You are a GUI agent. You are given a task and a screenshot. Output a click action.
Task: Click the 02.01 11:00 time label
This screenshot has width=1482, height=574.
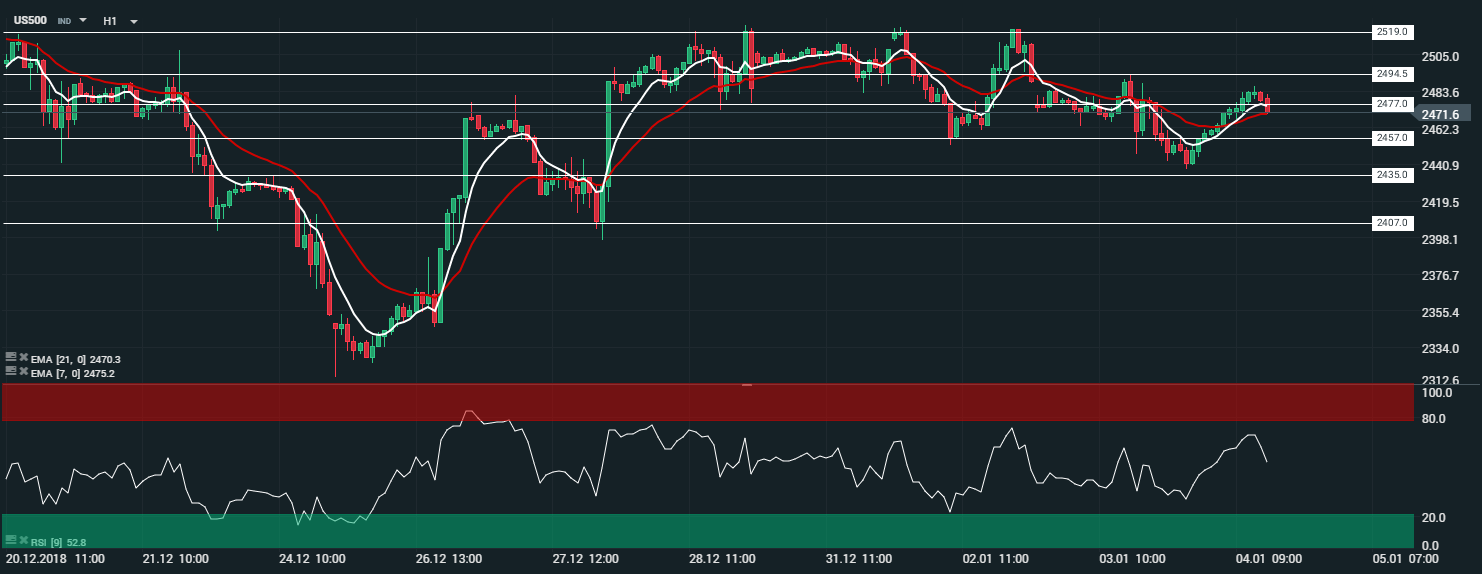coord(997,559)
